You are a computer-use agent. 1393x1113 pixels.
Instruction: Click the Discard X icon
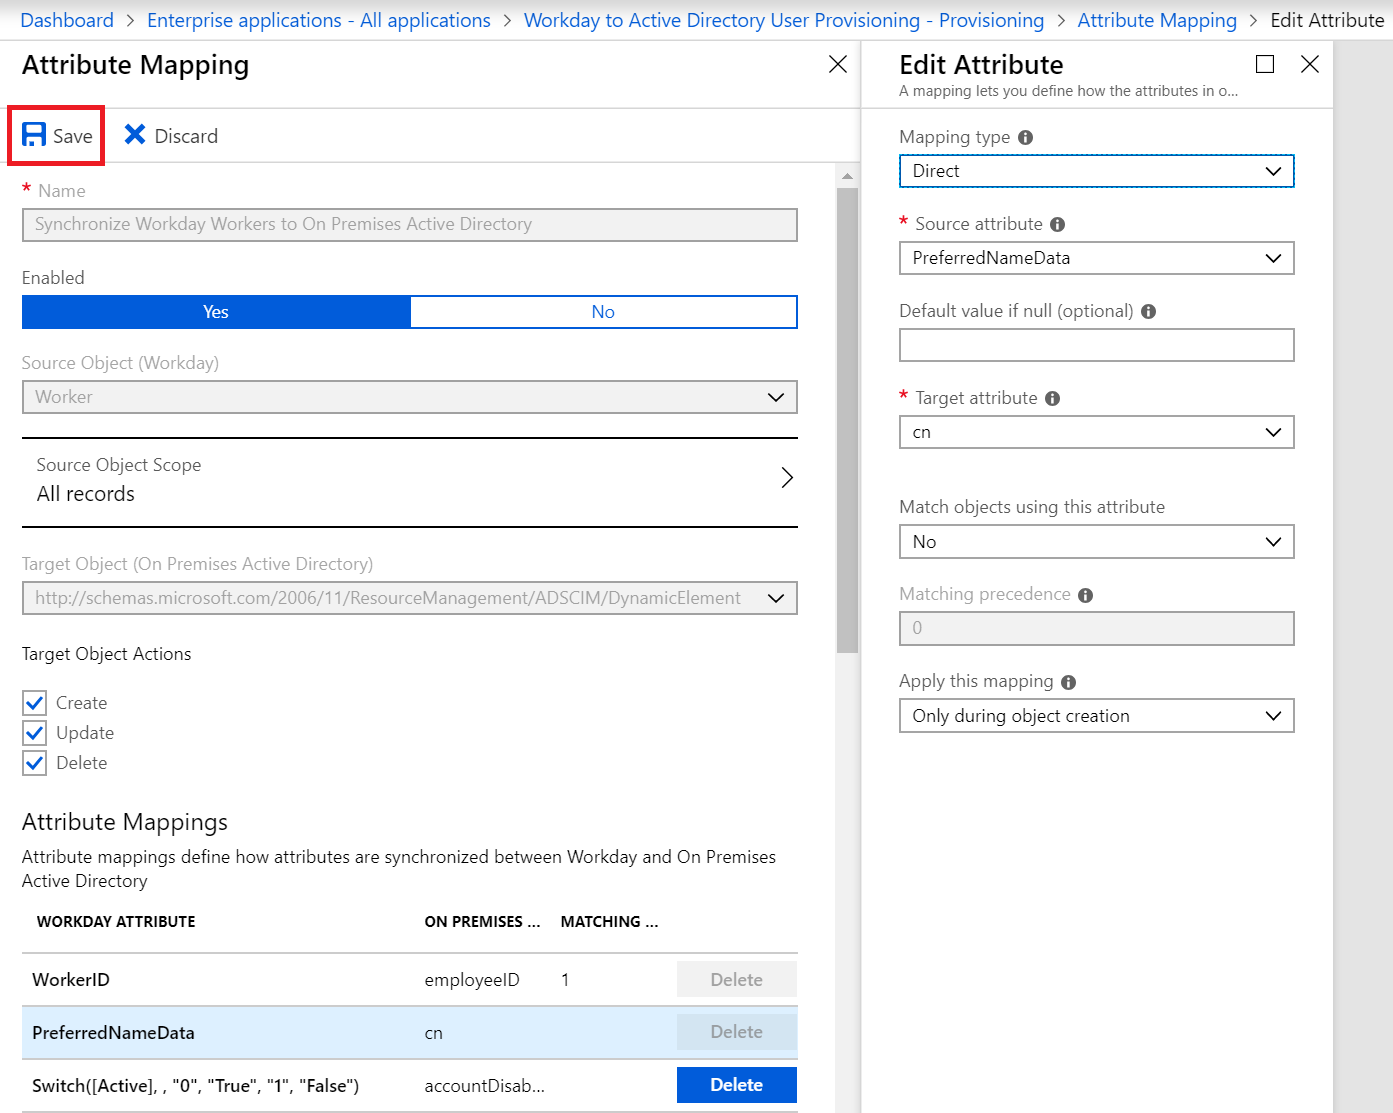[135, 135]
